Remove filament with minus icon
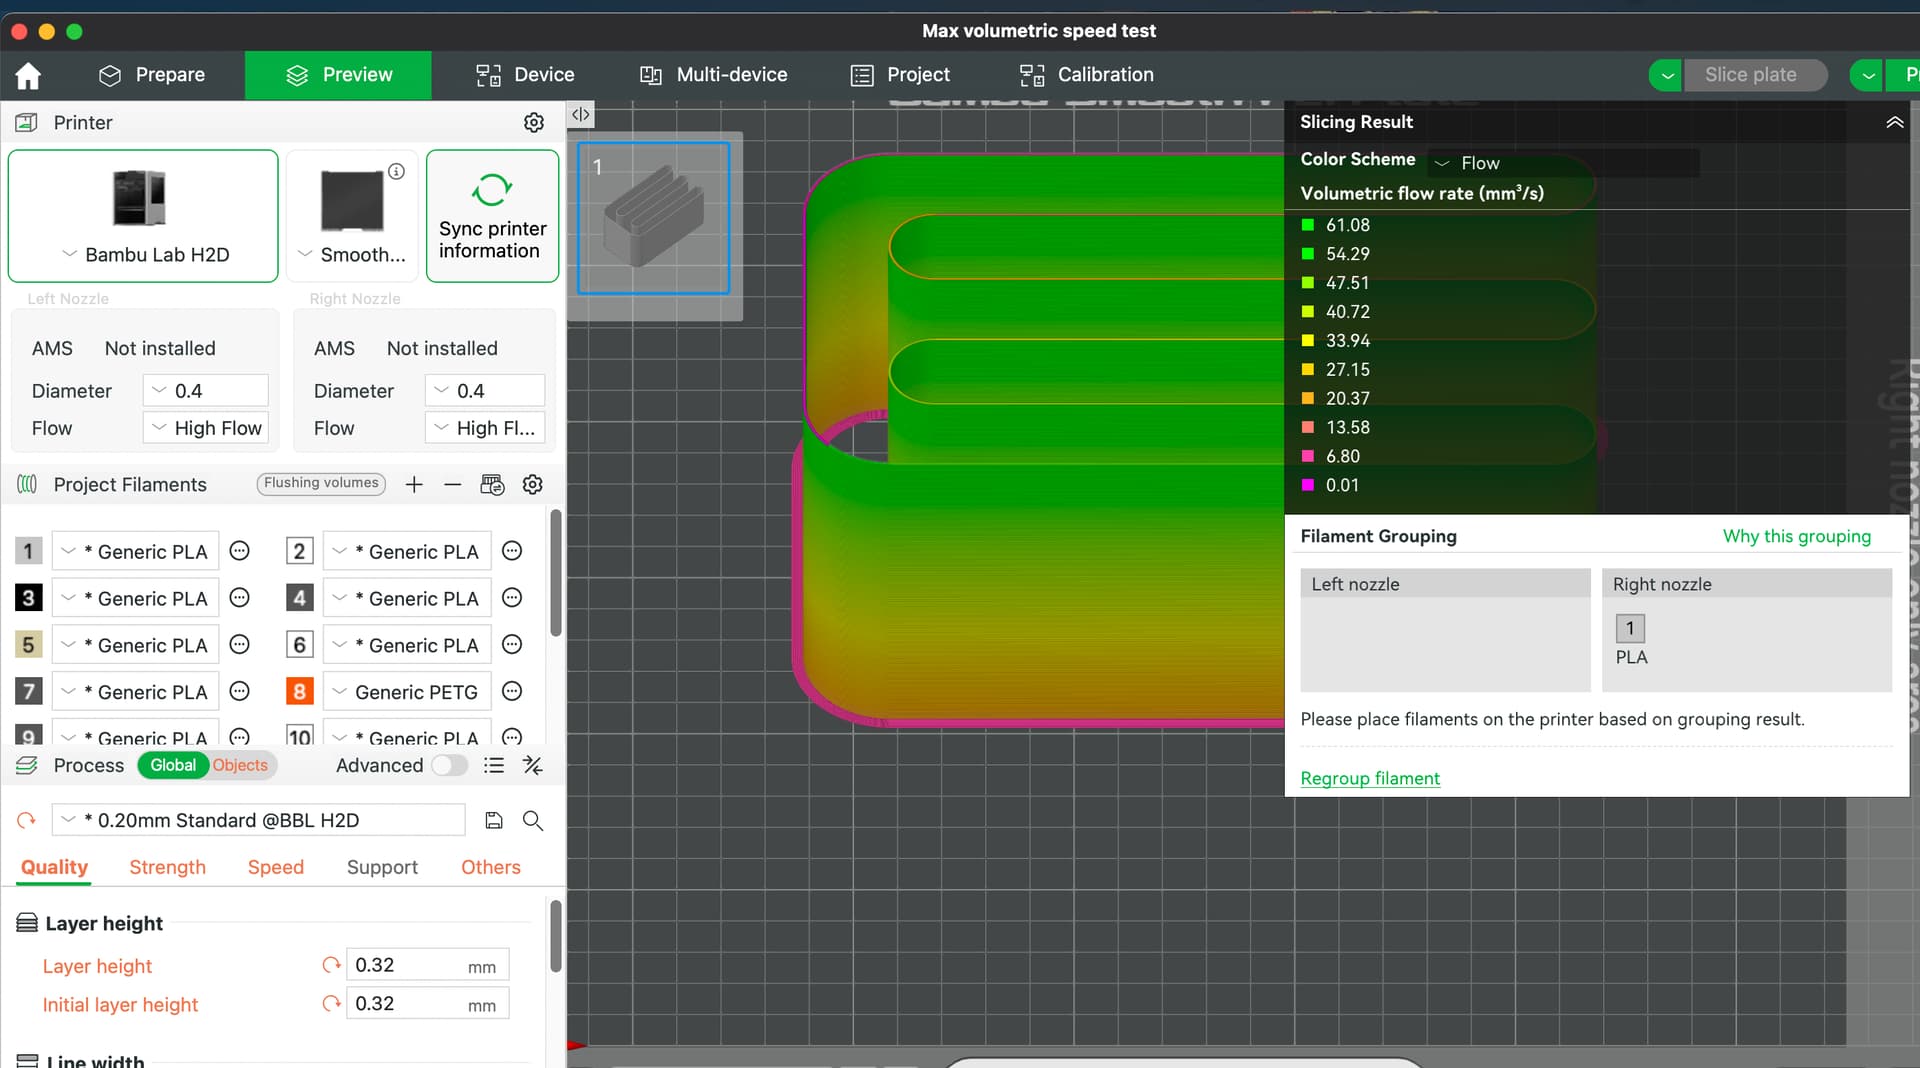Viewport: 1920px width, 1068px height. click(x=453, y=485)
